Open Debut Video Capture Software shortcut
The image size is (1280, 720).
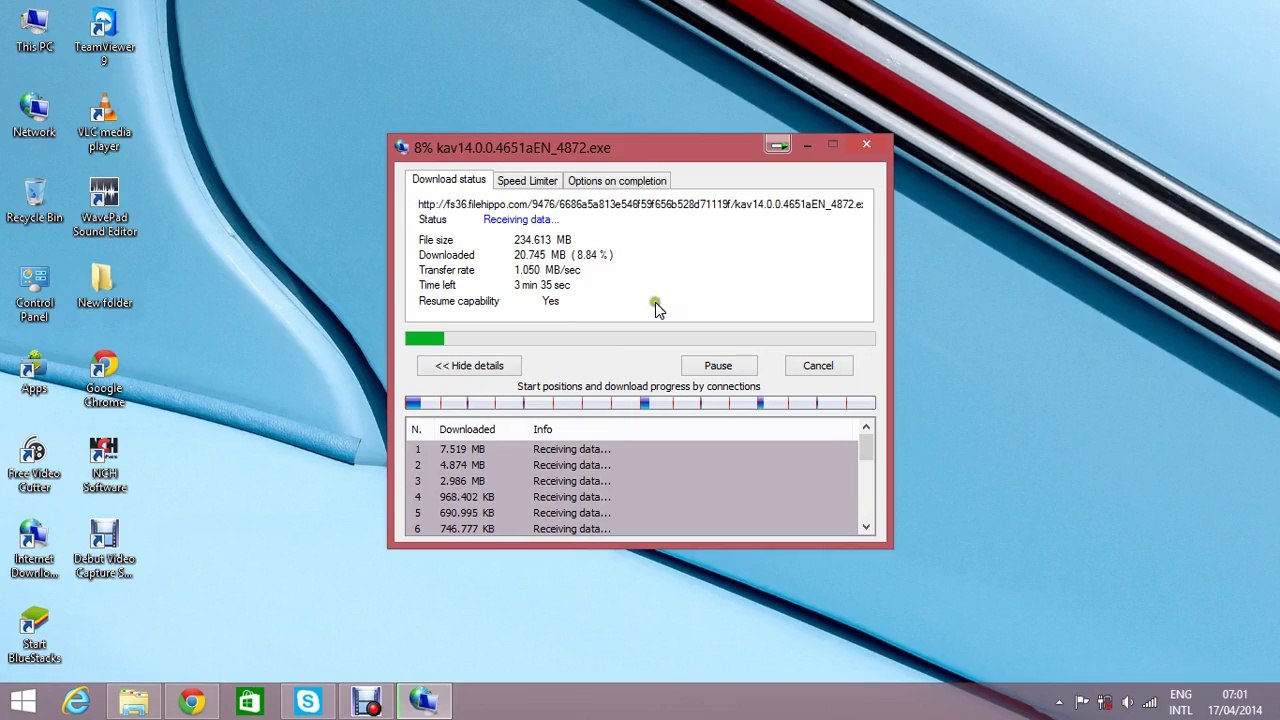click(x=104, y=550)
